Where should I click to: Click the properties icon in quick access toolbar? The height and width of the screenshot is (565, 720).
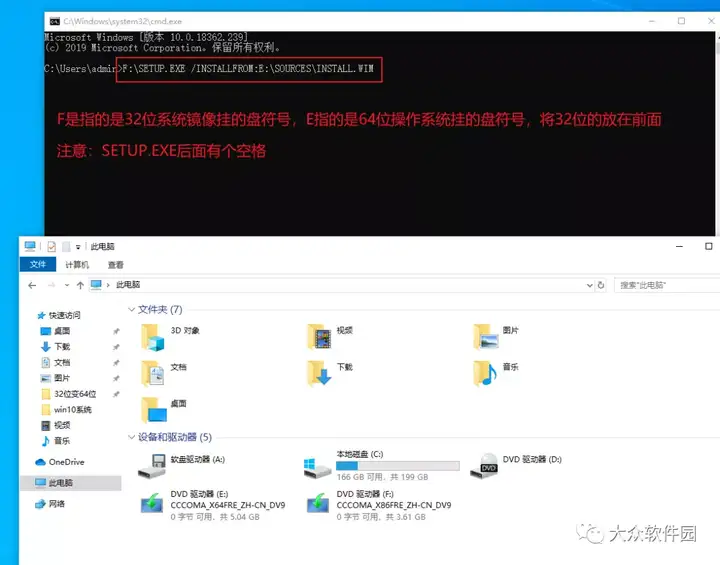[x=51, y=247]
